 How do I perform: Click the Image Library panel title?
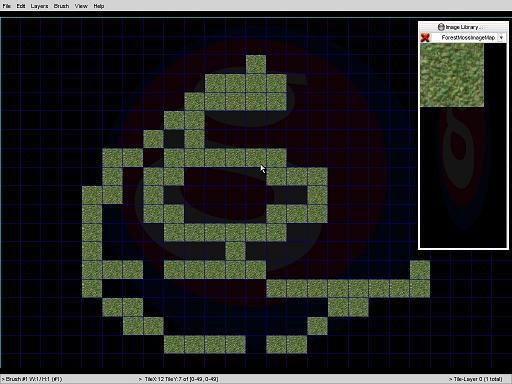(463, 27)
